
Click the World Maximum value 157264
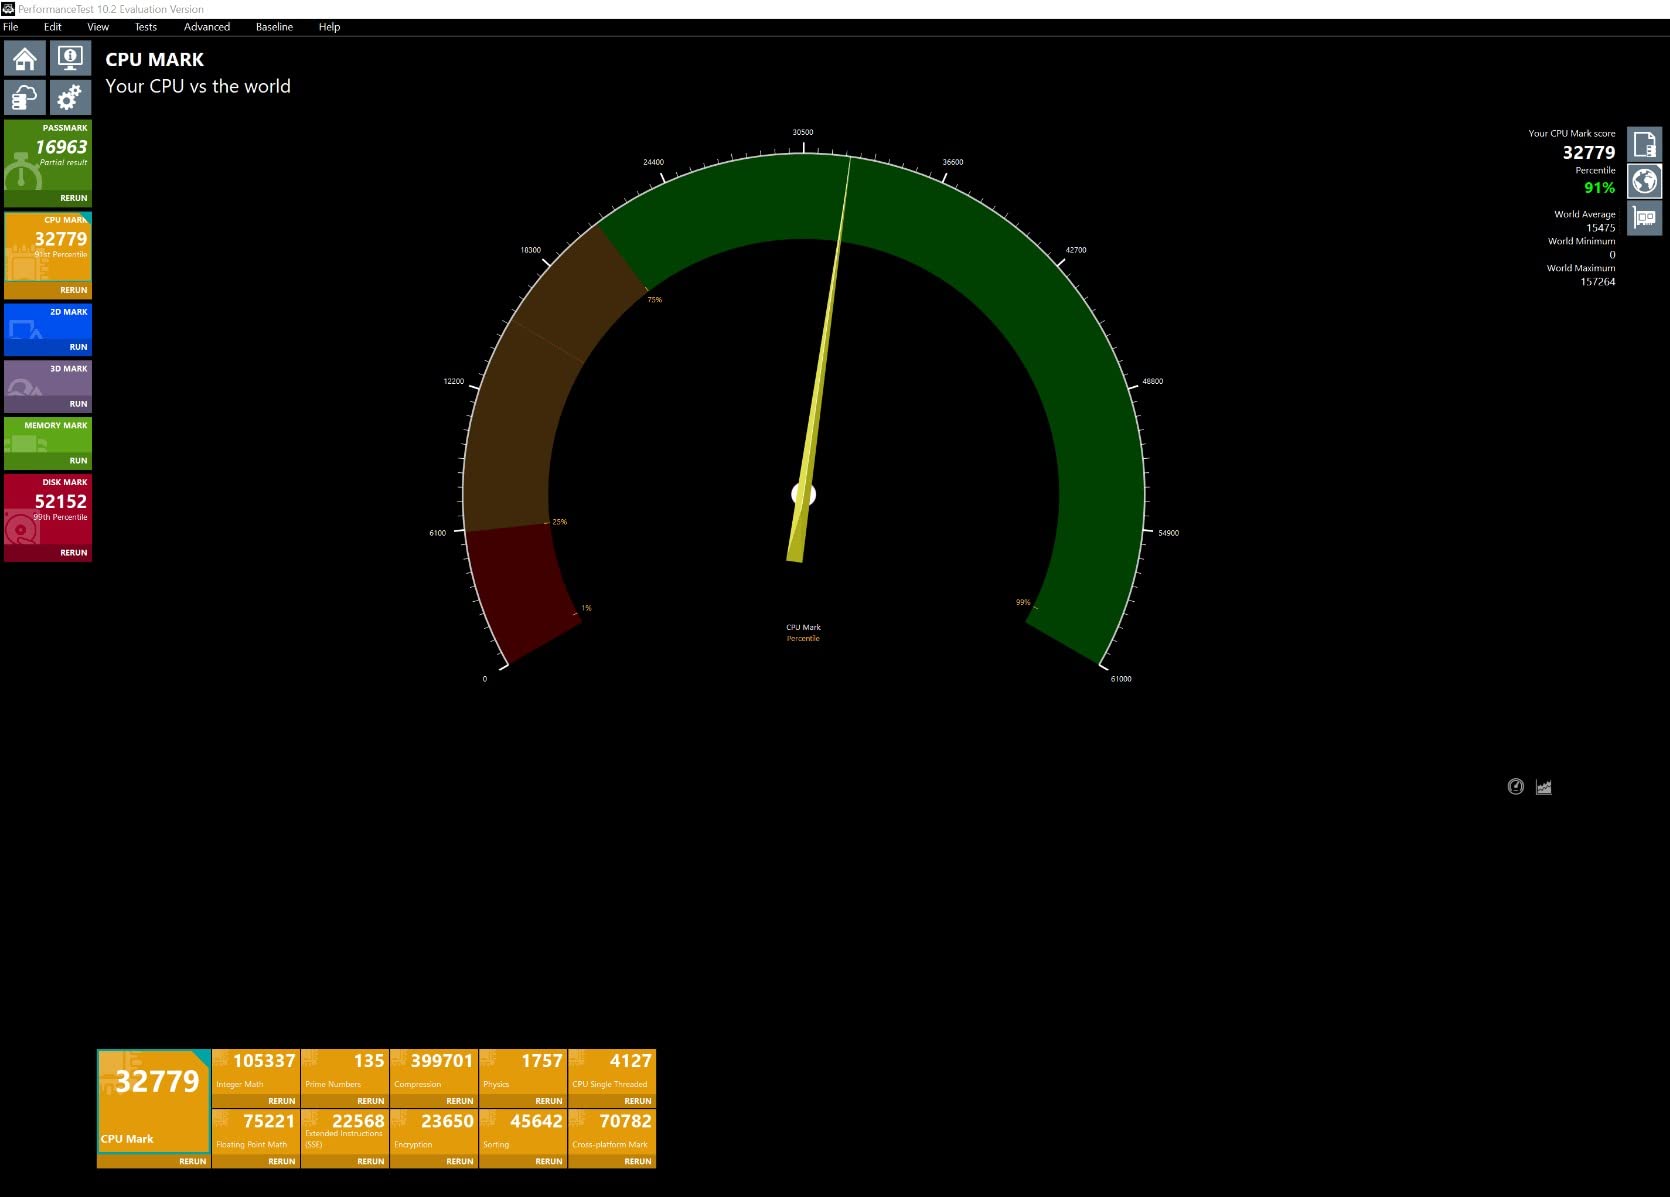pyautogui.click(x=1598, y=282)
